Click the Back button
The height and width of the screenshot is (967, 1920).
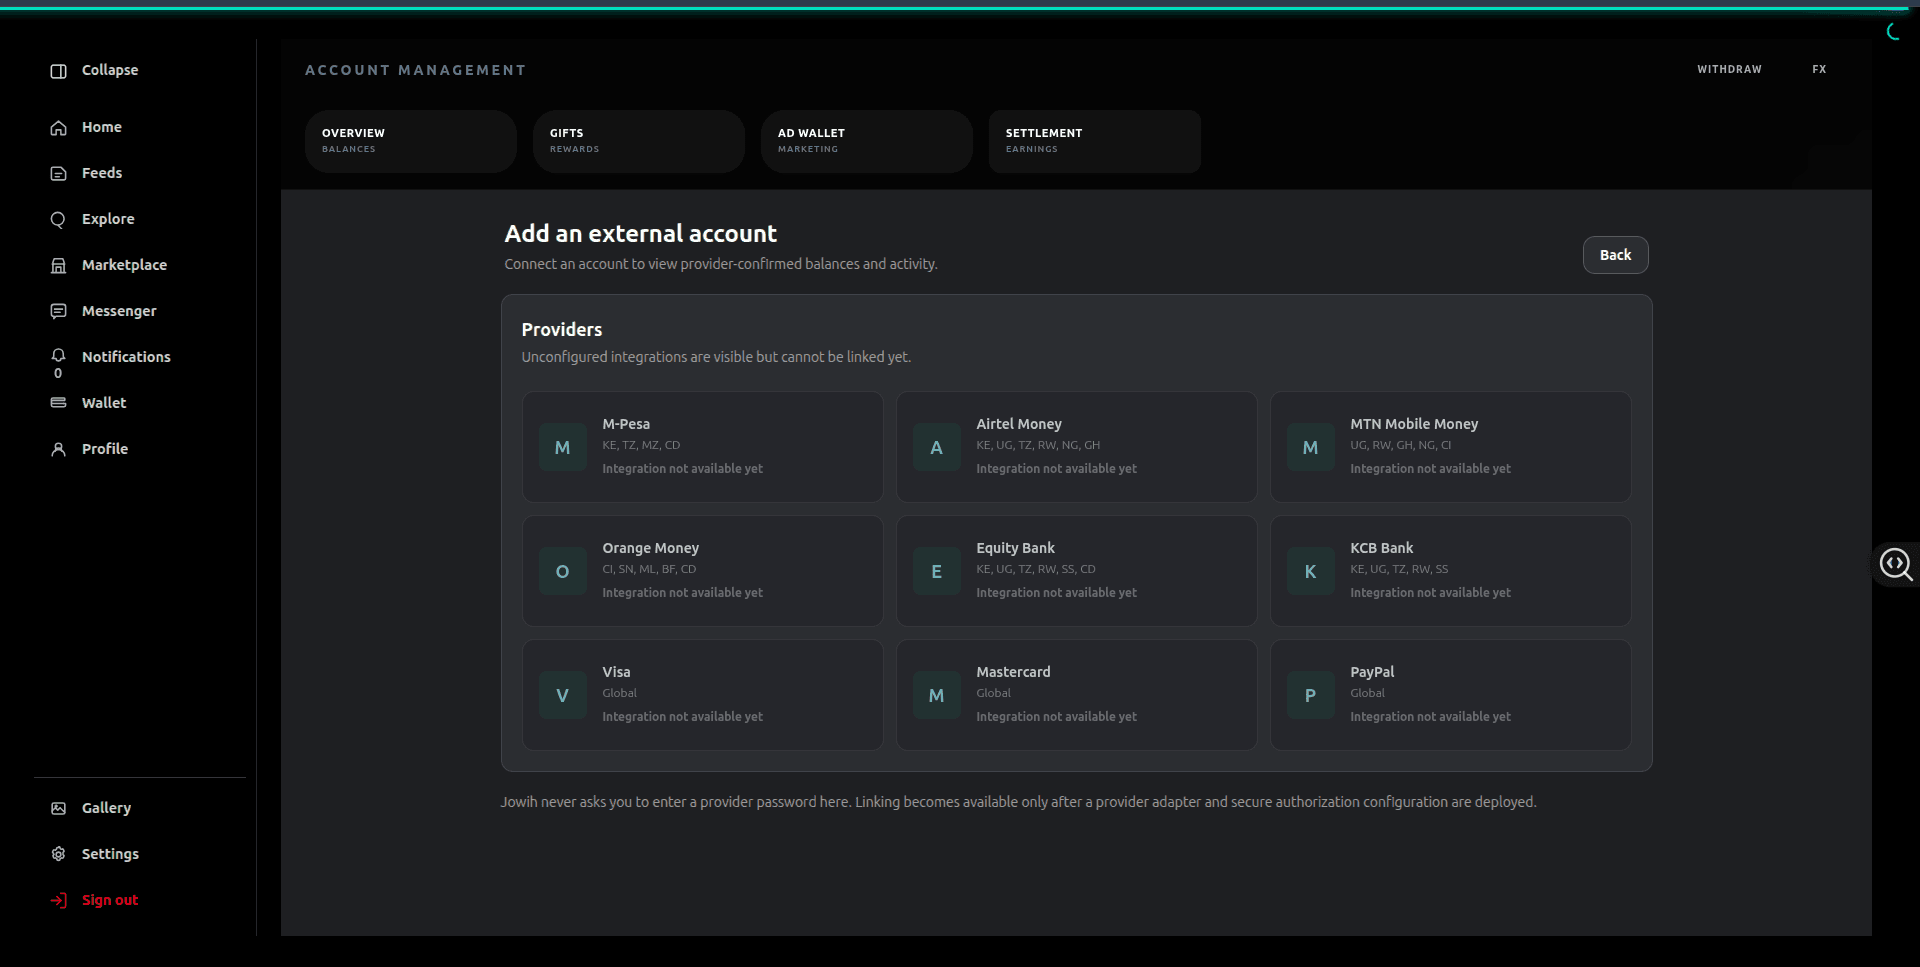coord(1615,255)
